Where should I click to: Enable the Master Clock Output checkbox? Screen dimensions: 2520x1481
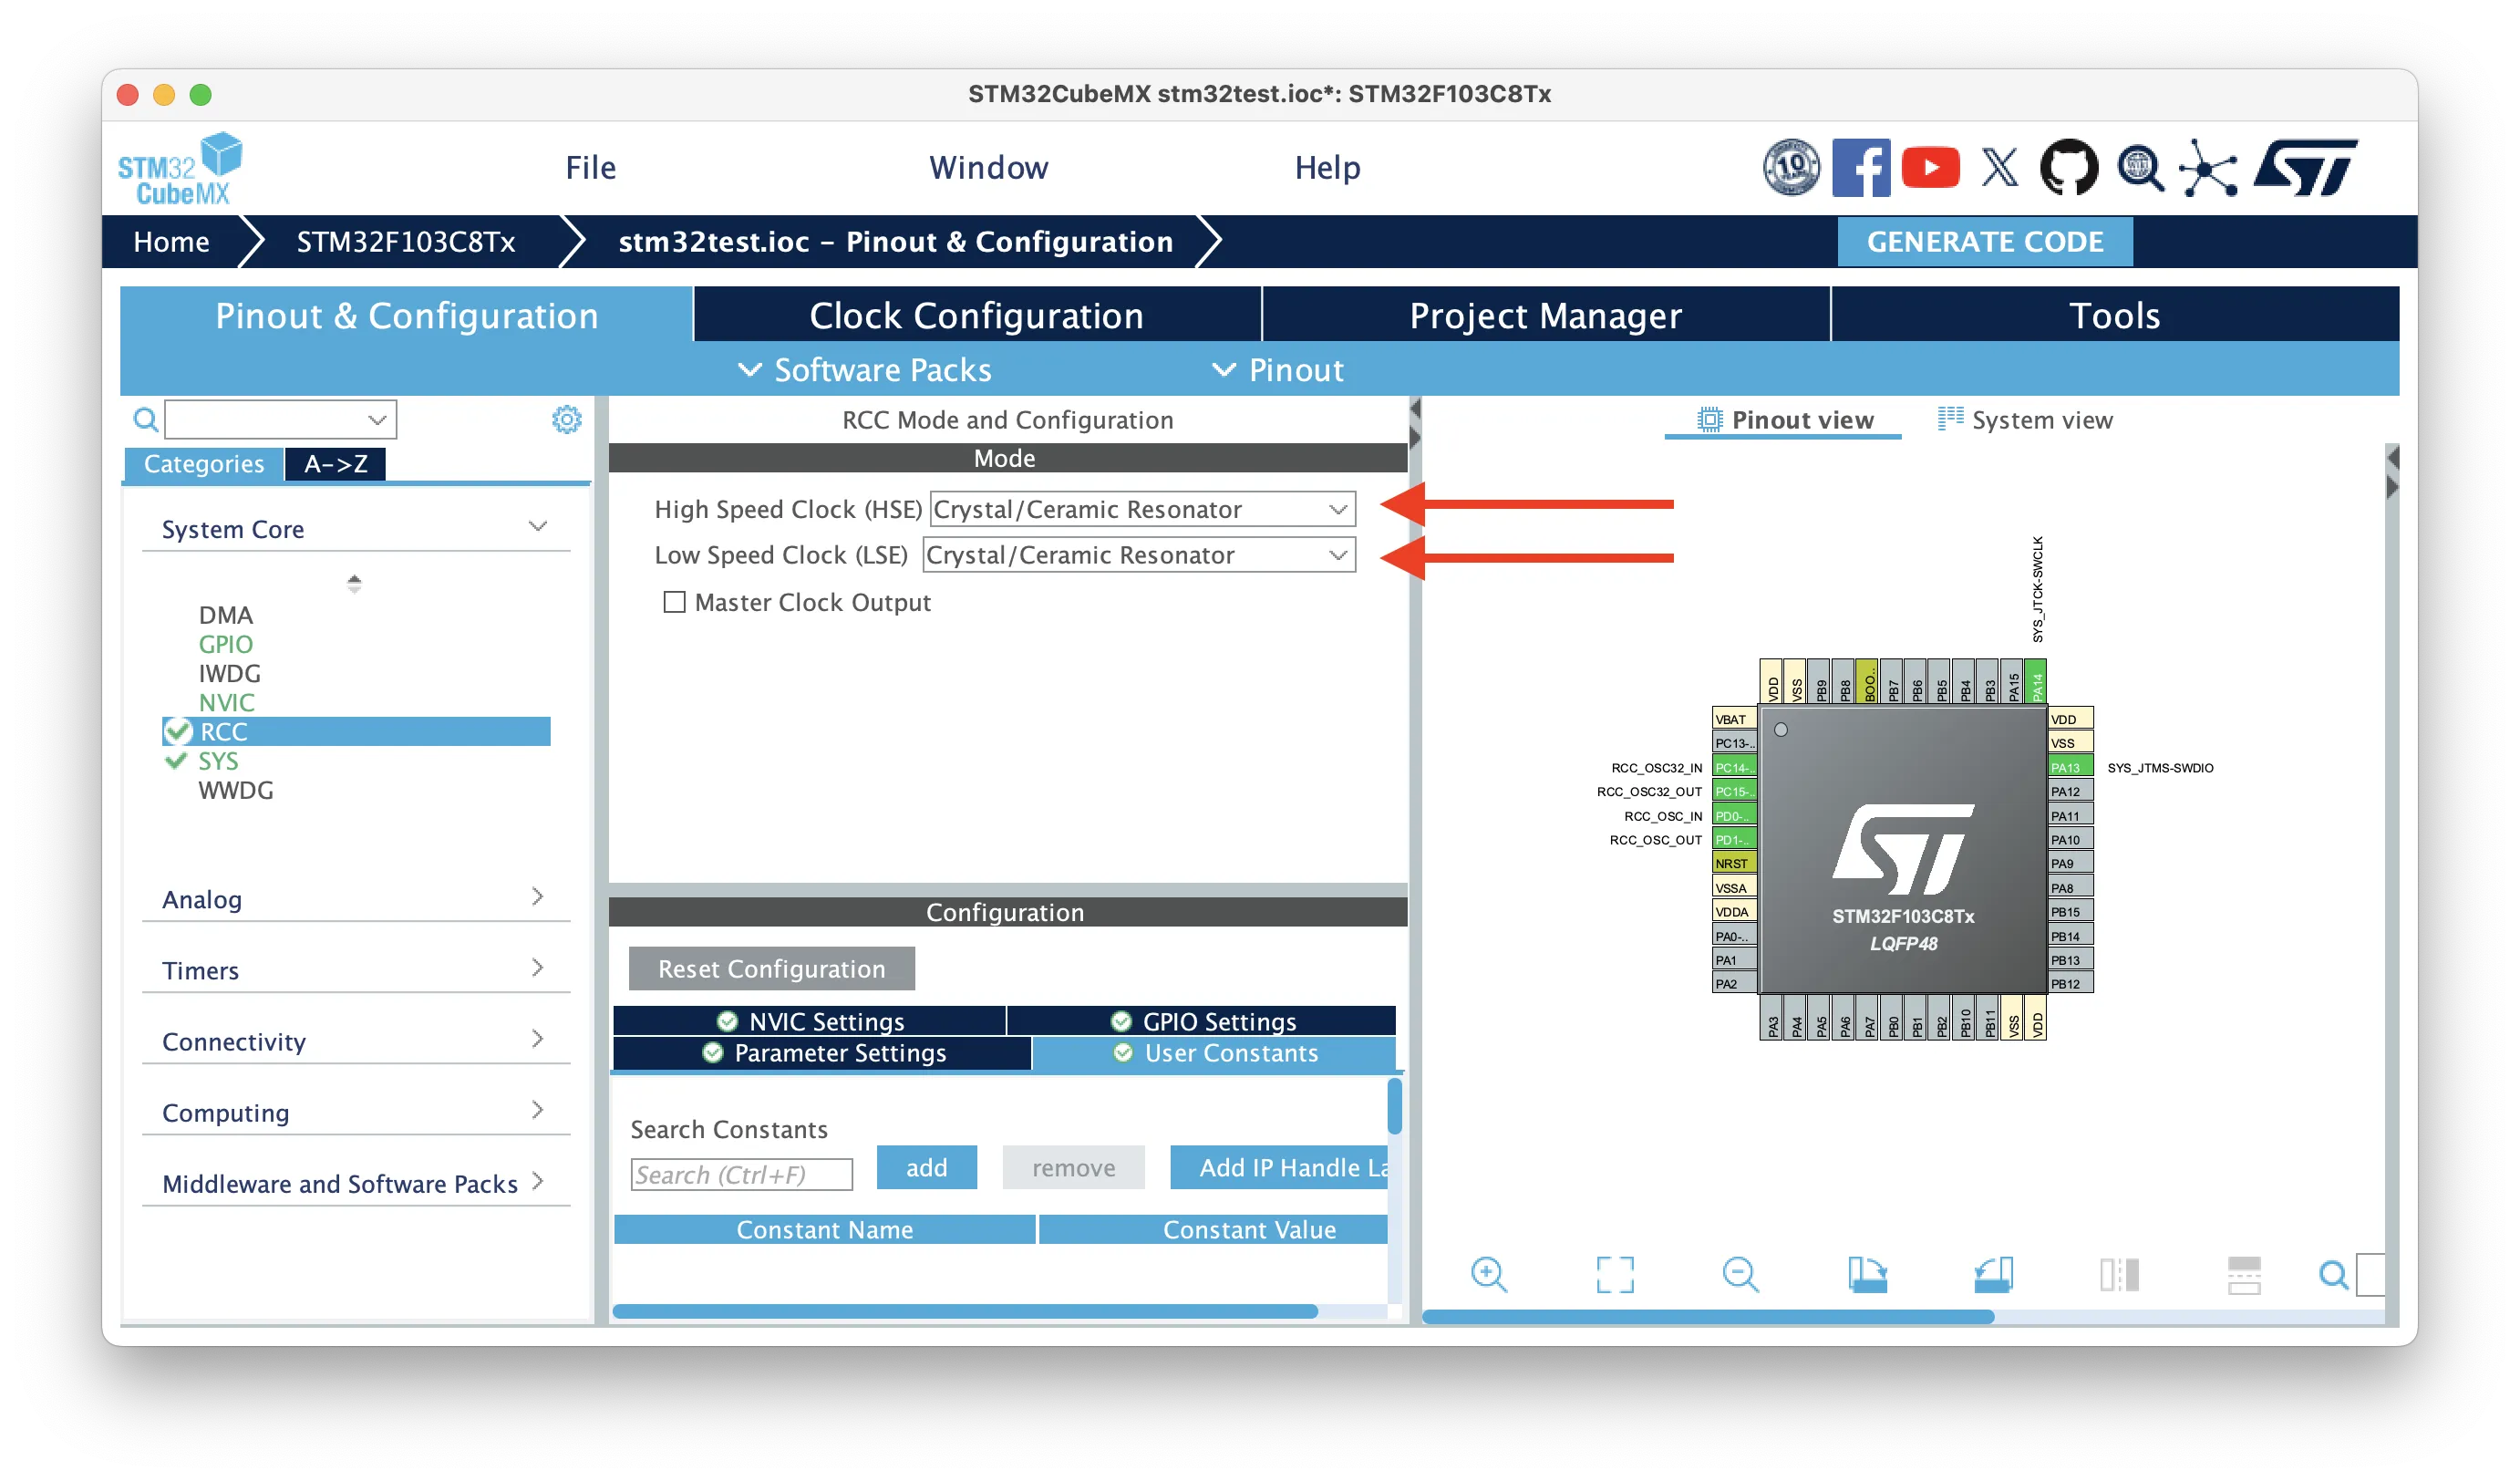(x=674, y=601)
